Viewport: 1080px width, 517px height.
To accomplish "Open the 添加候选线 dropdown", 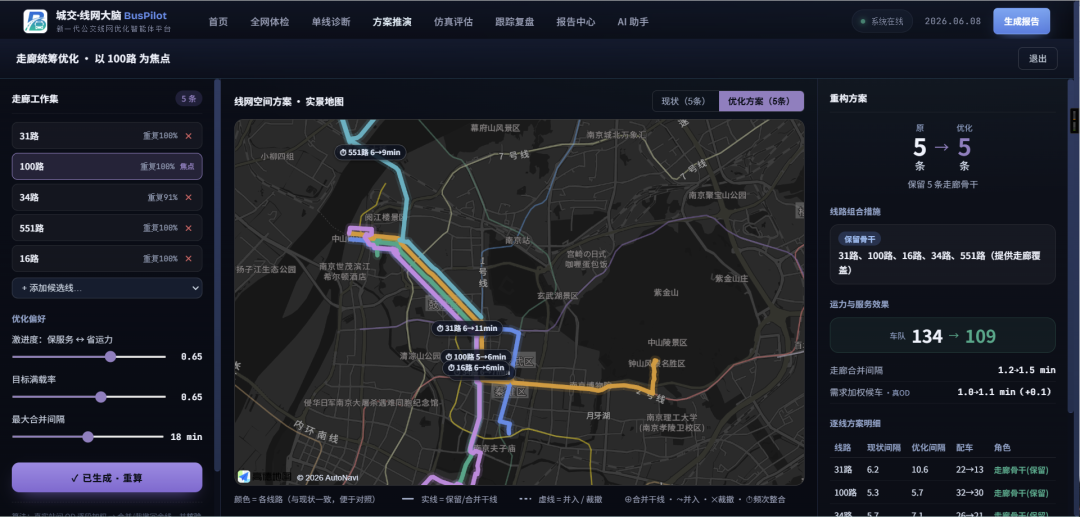I will pos(107,288).
